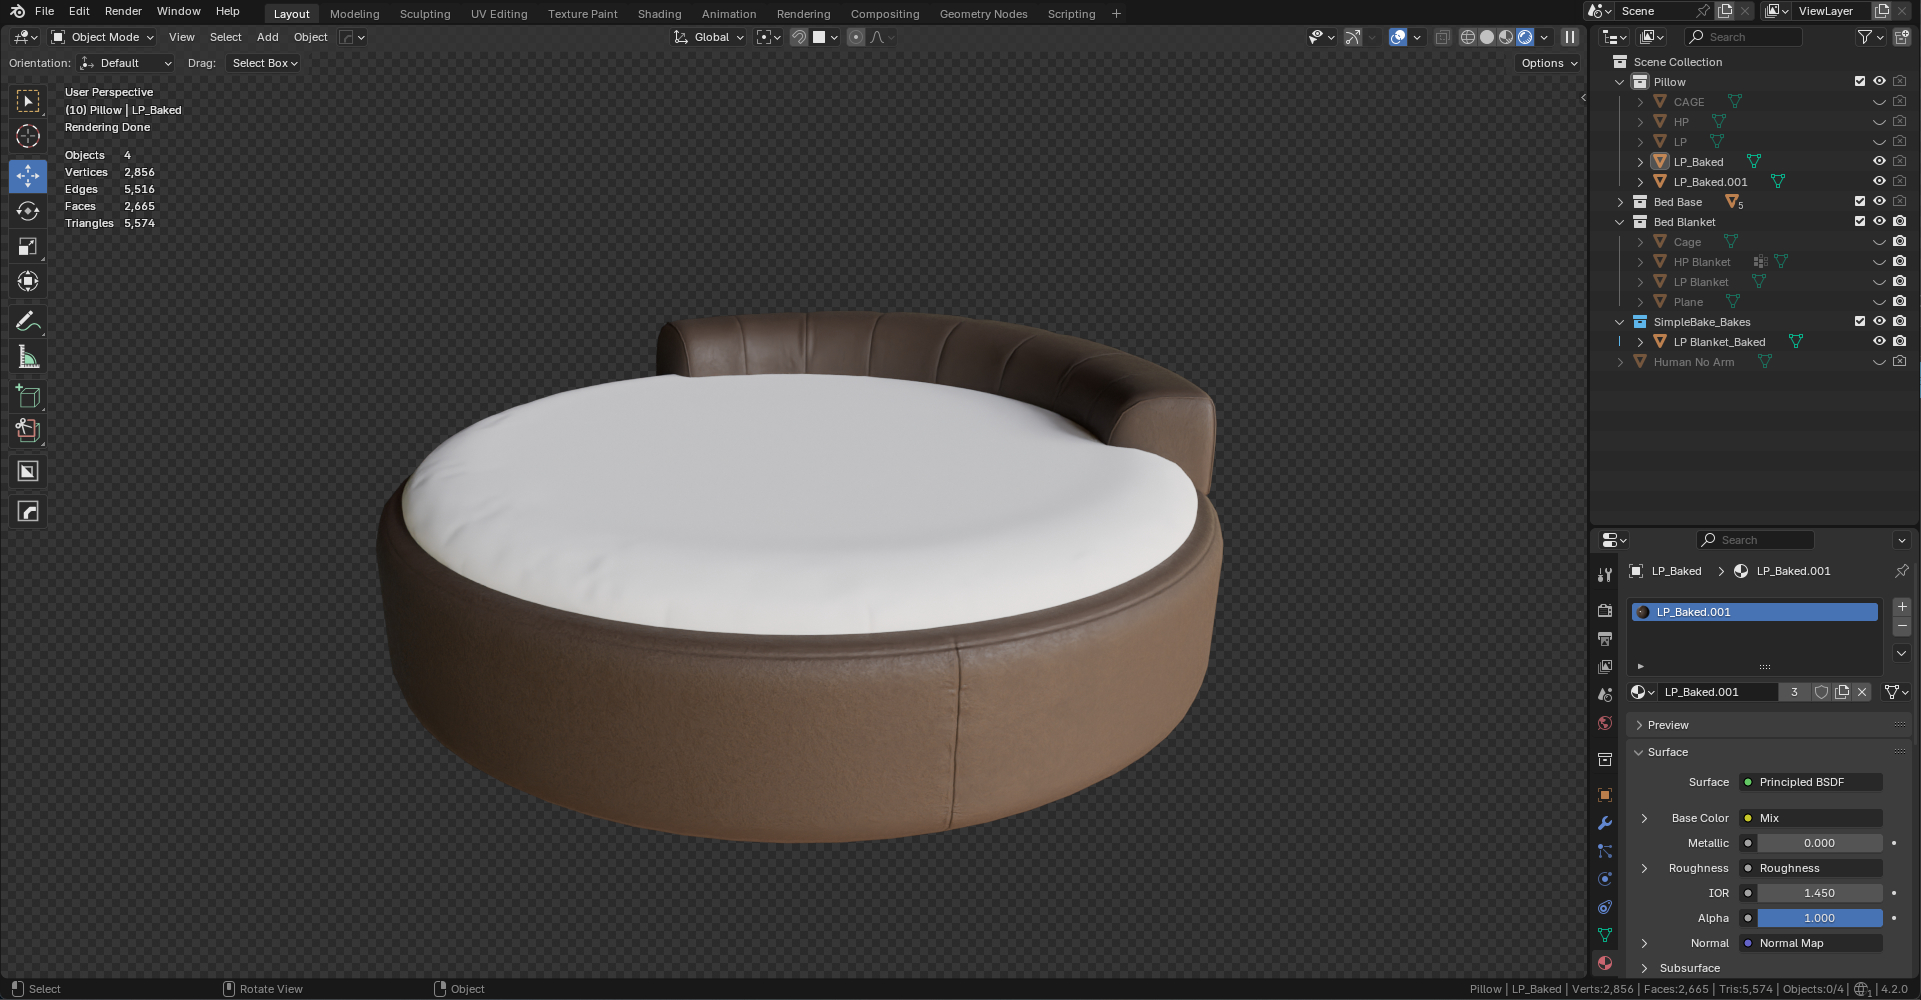Click the Options button in the viewport header
The image size is (1921, 1000).
[x=1548, y=63]
